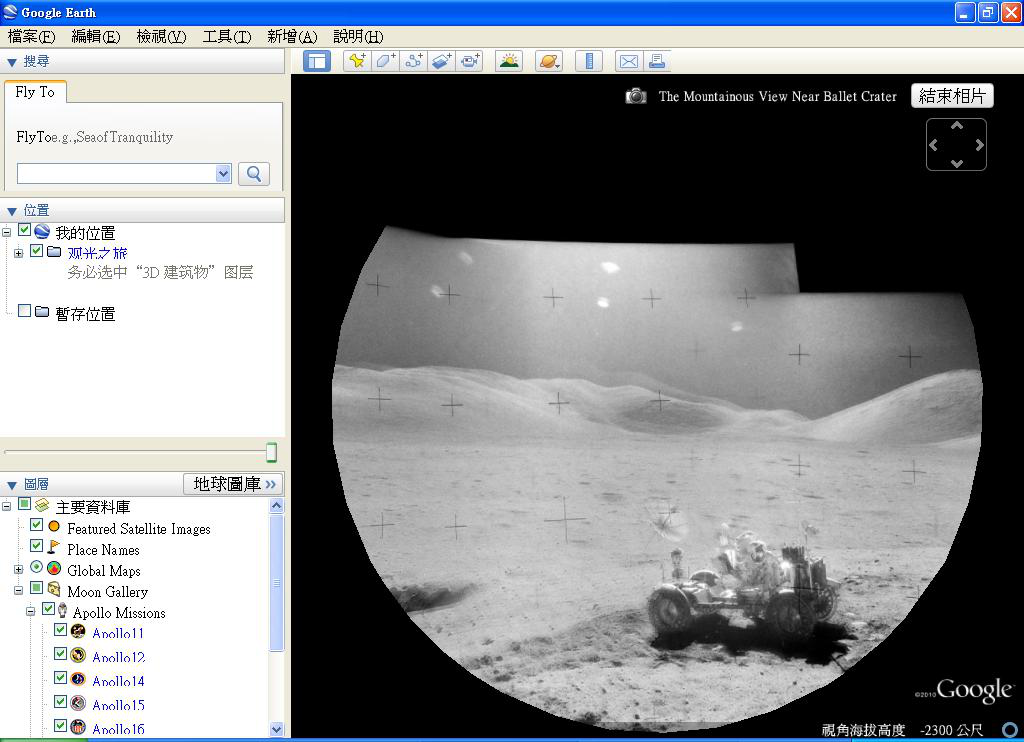Pan the photo left with the arrow
This screenshot has width=1024, height=742.
(933, 145)
